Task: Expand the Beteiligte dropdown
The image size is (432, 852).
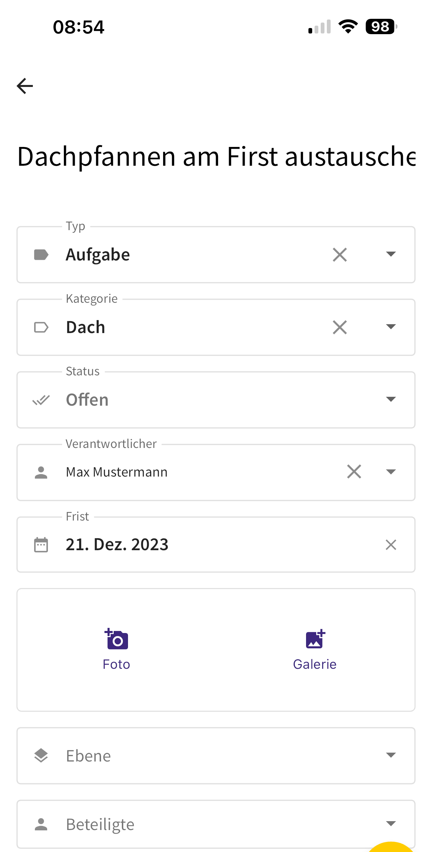Action: coord(216,824)
